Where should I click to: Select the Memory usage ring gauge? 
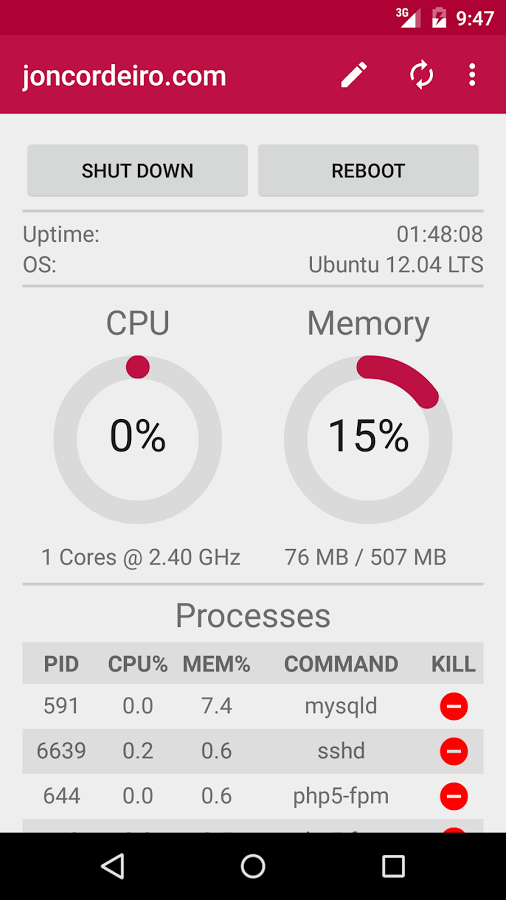[368, 439]
